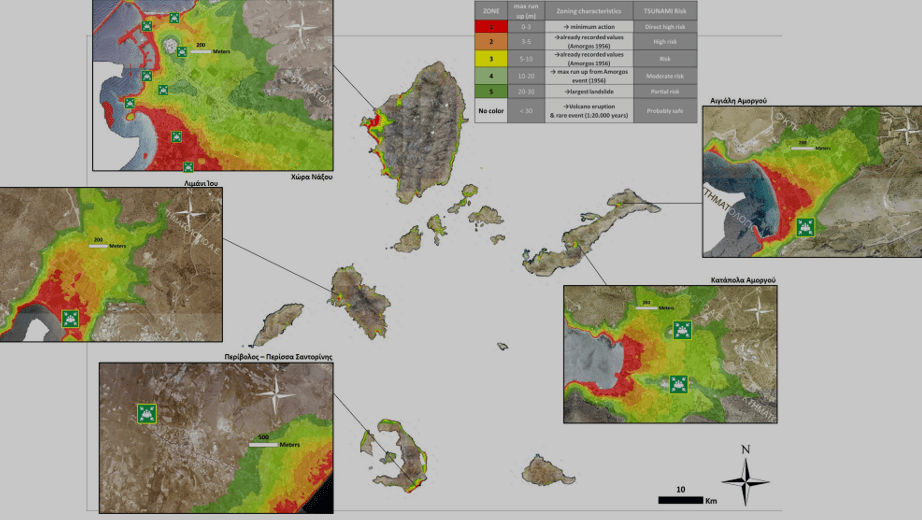This screenshot has width=922, height=520.
Task: Click the evacuation point icon in the Ios port inset
Action: 70,318
